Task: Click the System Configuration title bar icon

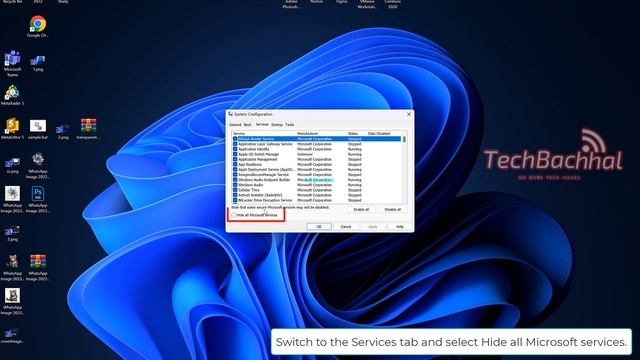Action: (x=231, y=114)
